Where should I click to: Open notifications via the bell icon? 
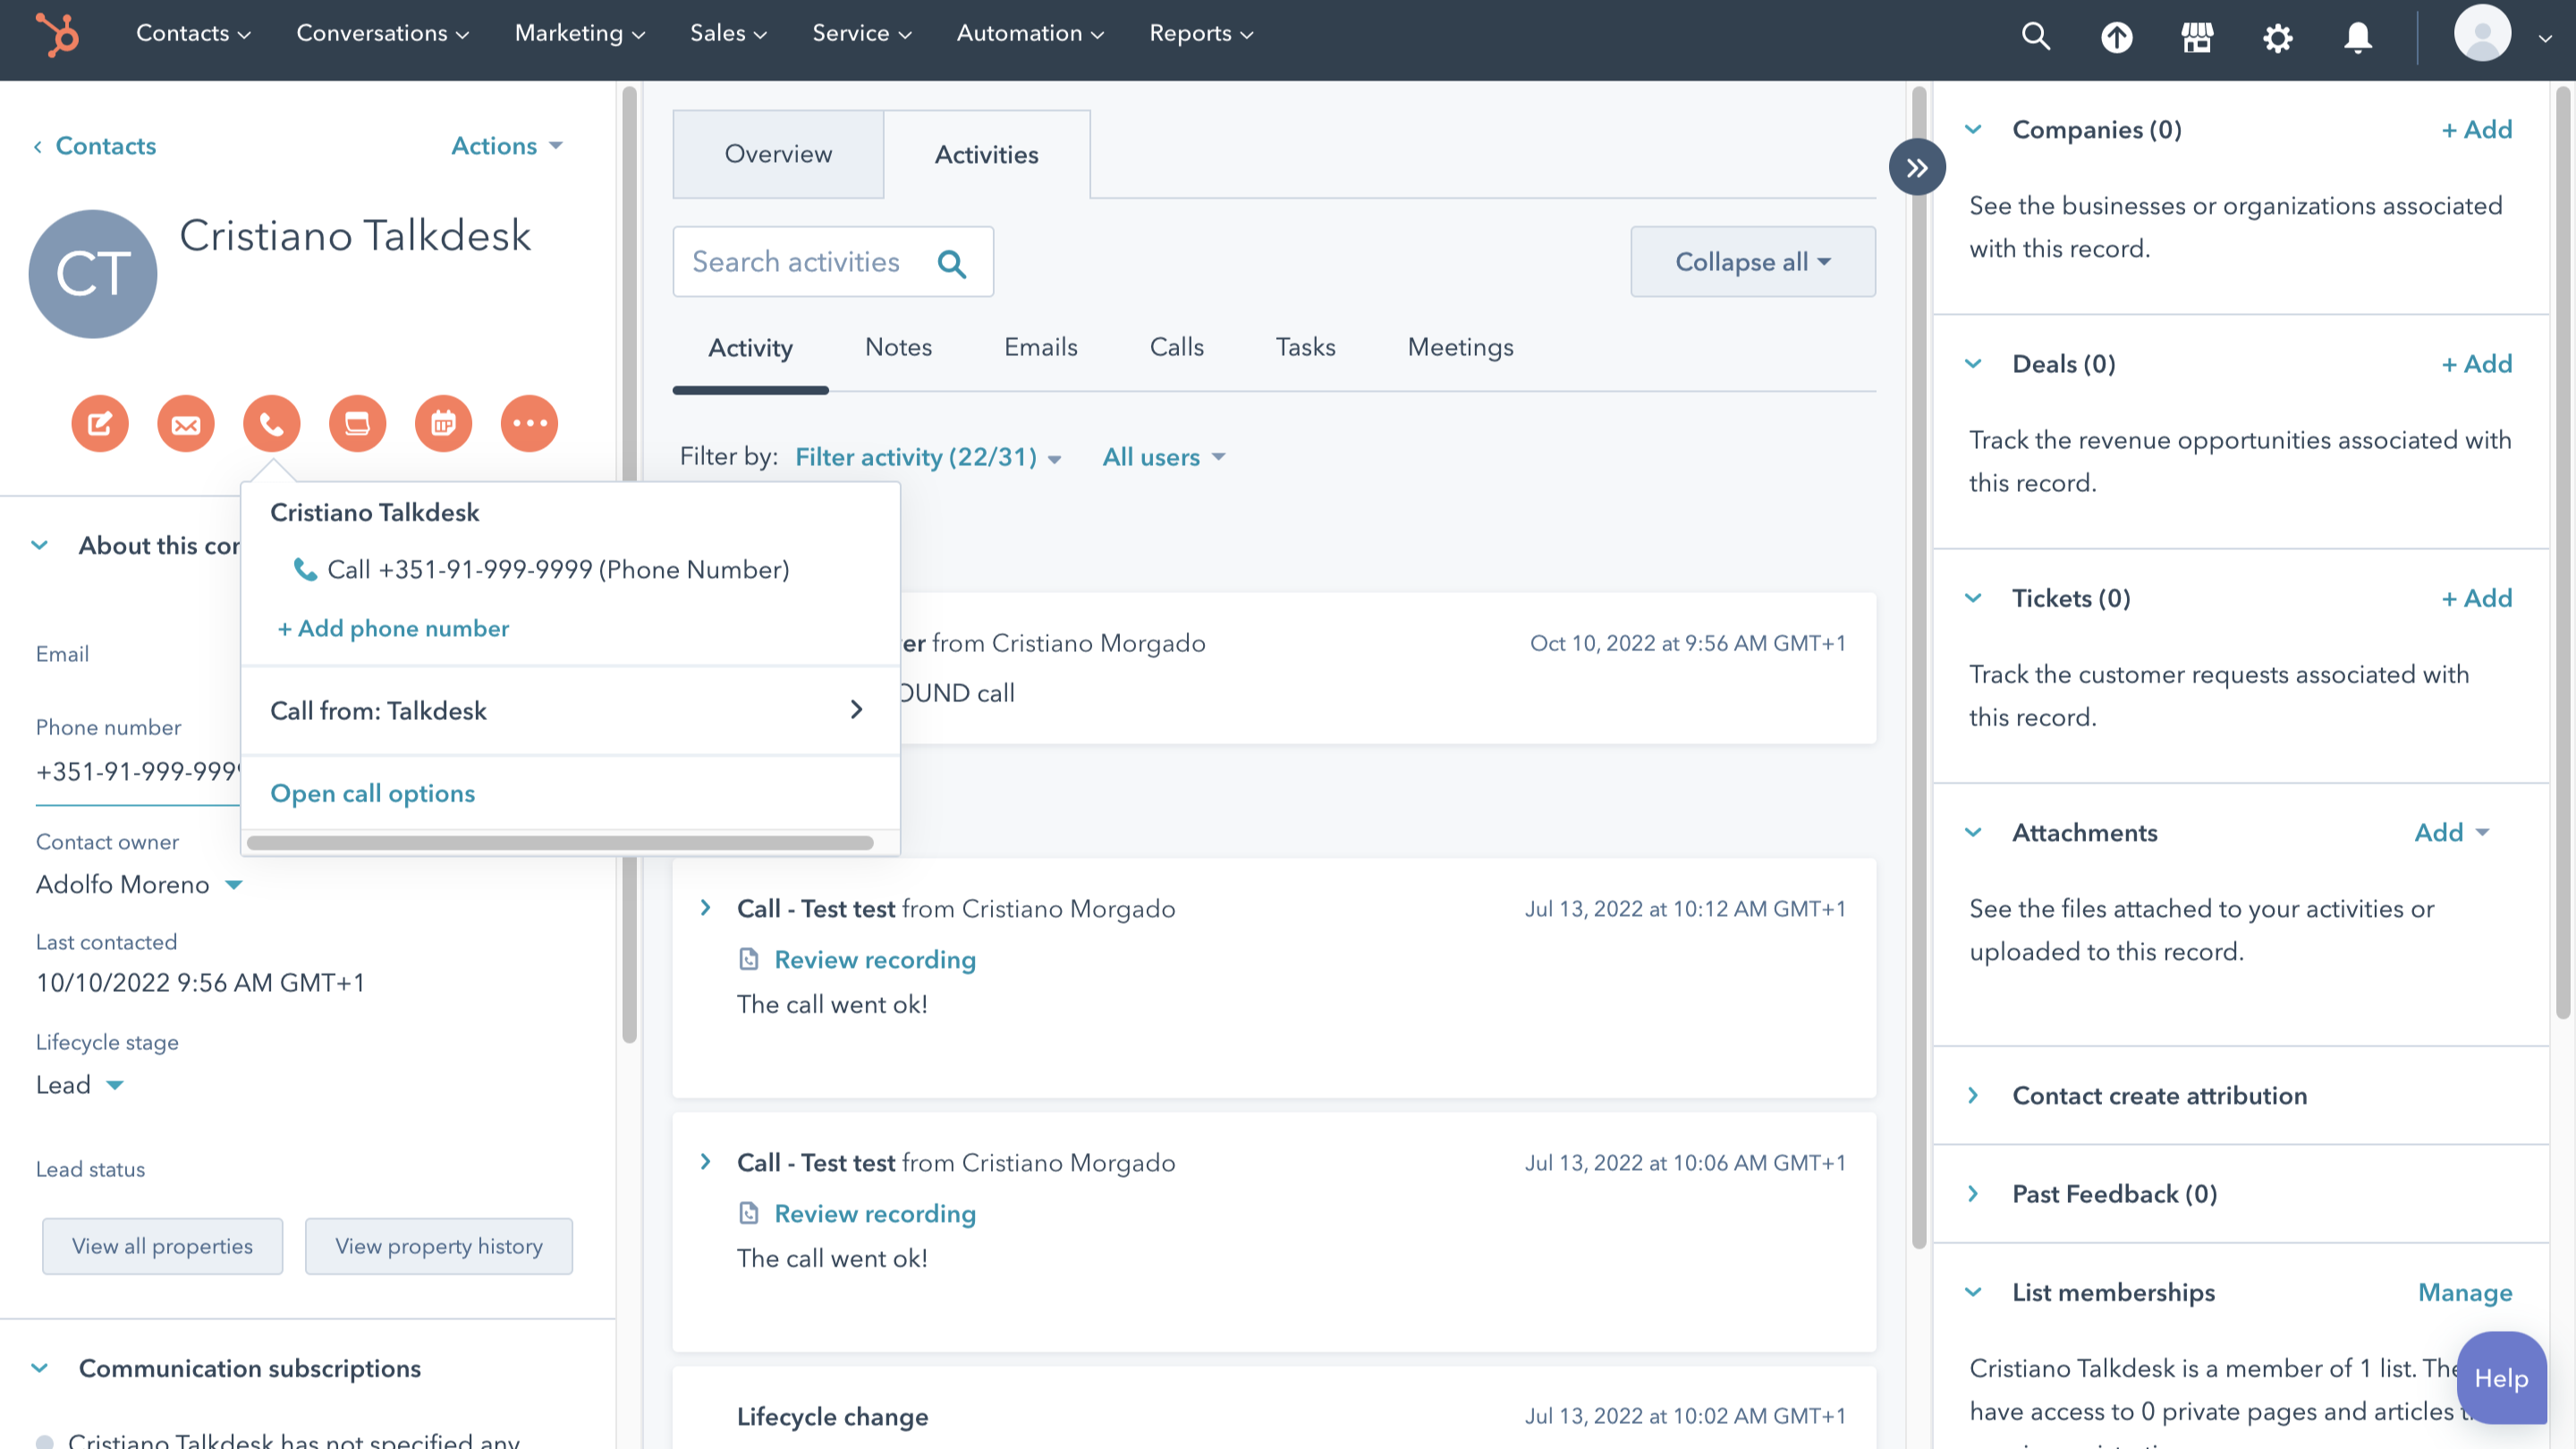[x=2357, y=37]
